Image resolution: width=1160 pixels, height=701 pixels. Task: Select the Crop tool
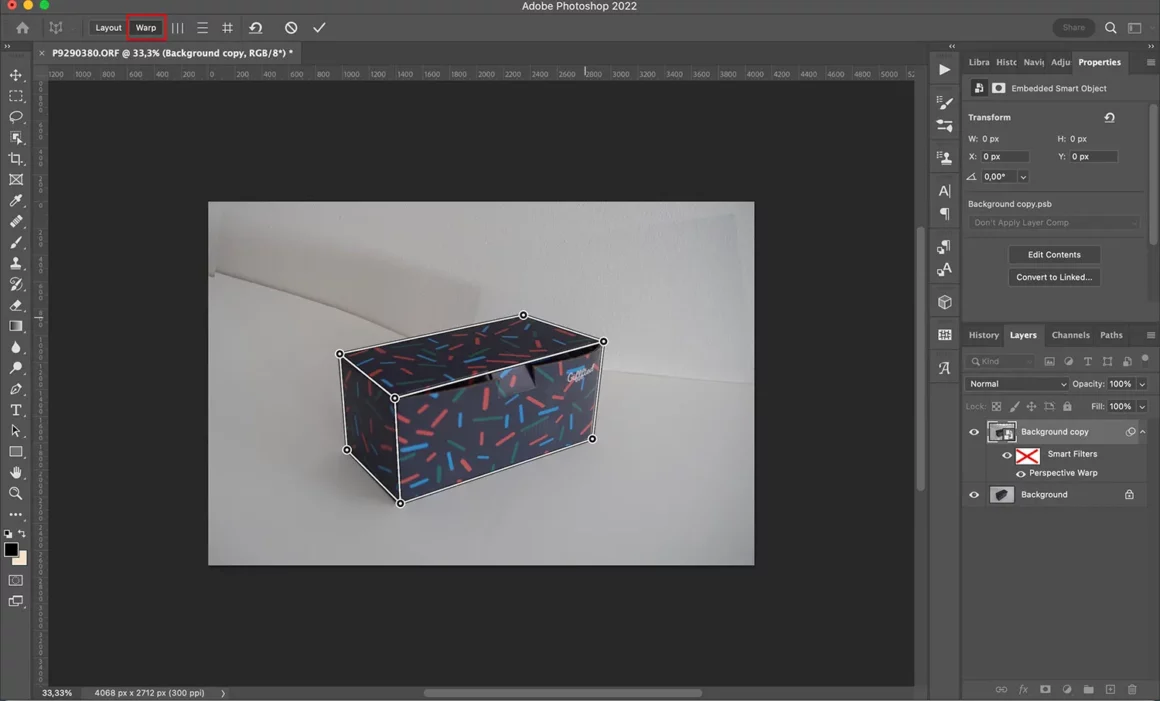coord(16,158)
